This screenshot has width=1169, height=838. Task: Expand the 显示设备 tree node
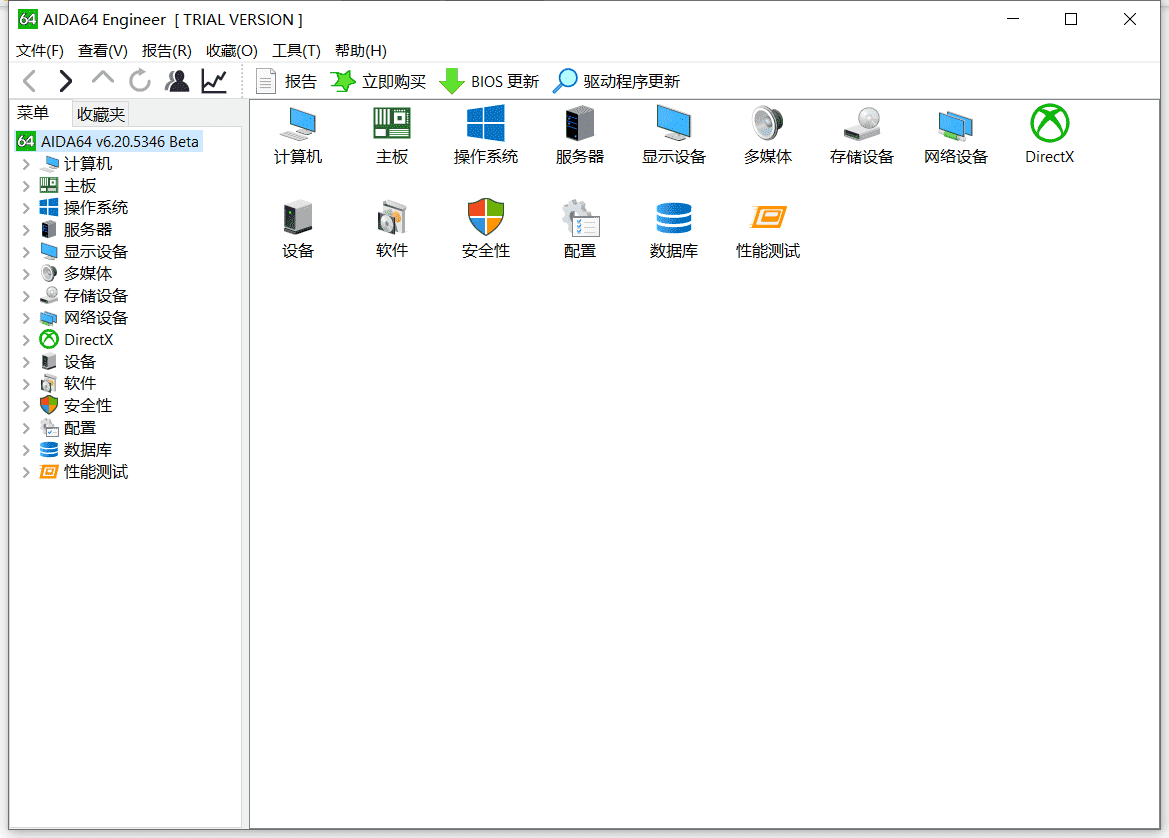pyautogui.click(x=26, y=252)
